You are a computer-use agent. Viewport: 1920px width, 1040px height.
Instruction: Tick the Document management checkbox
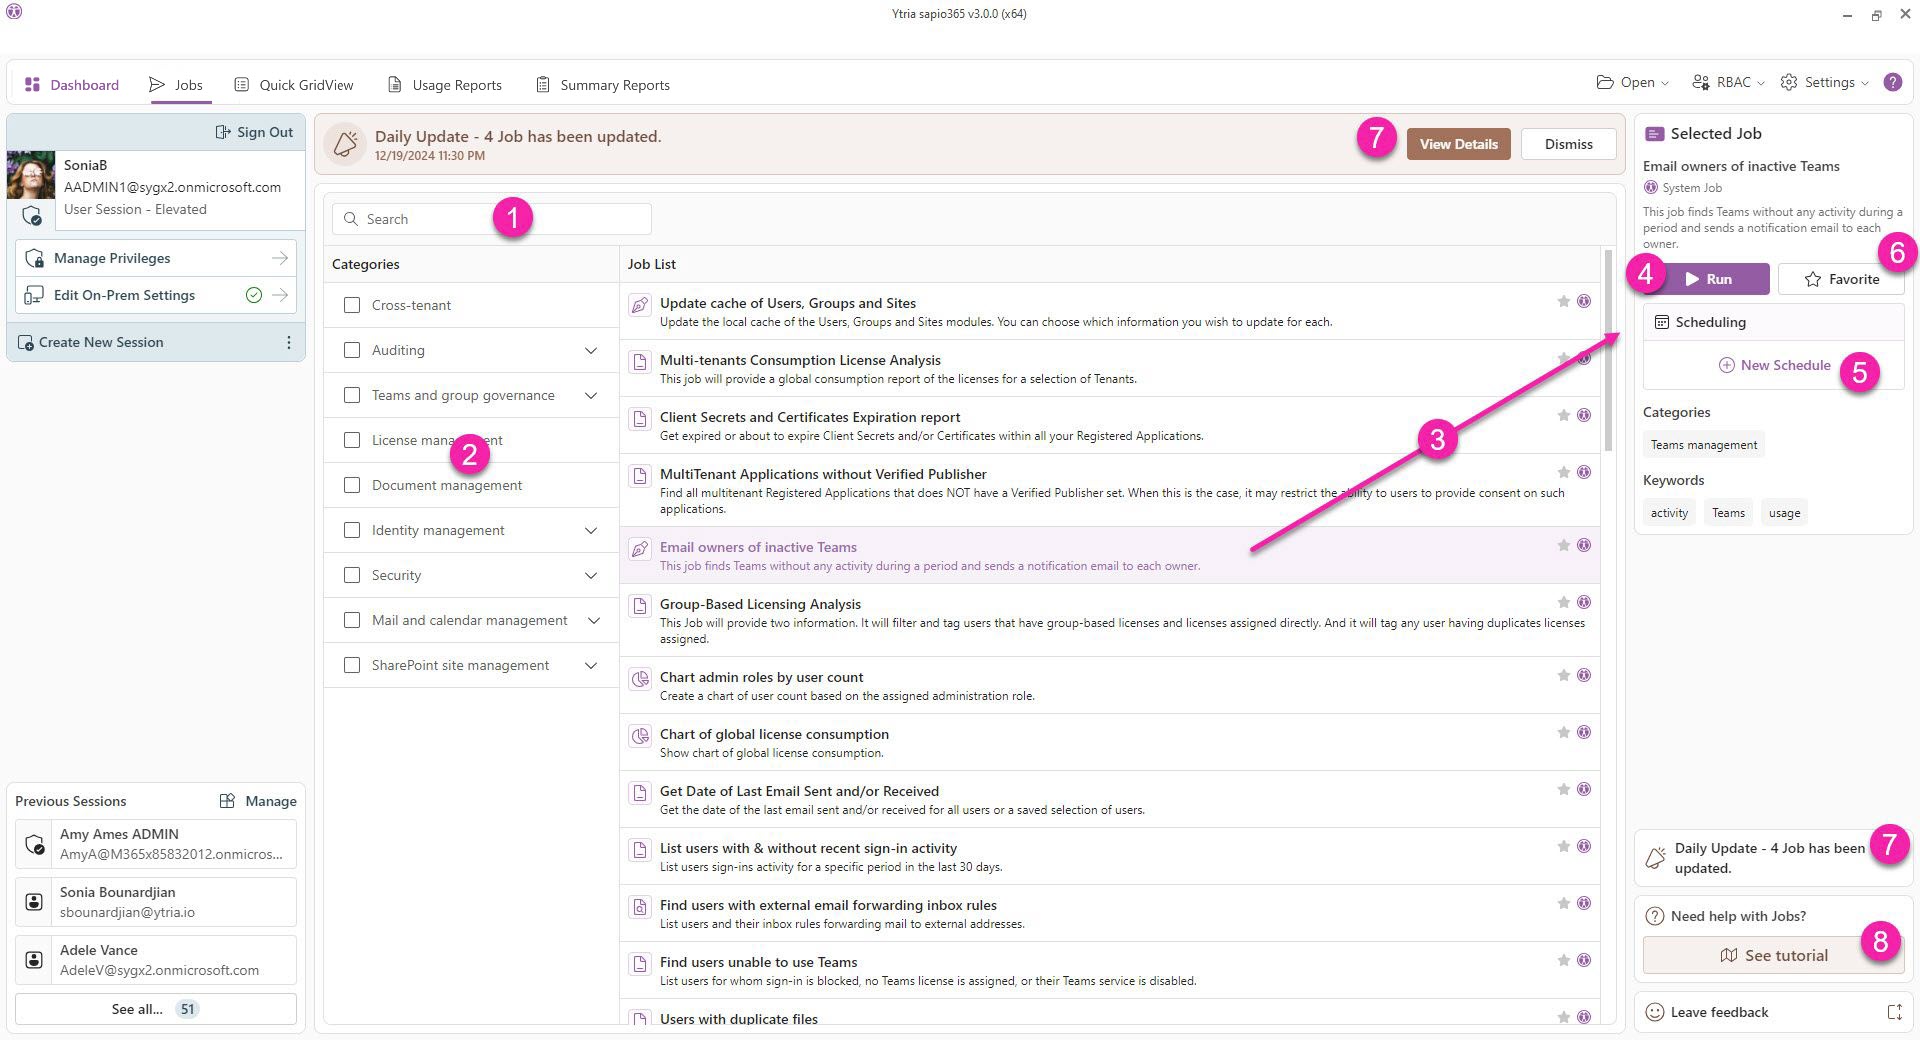click(352, 486)
